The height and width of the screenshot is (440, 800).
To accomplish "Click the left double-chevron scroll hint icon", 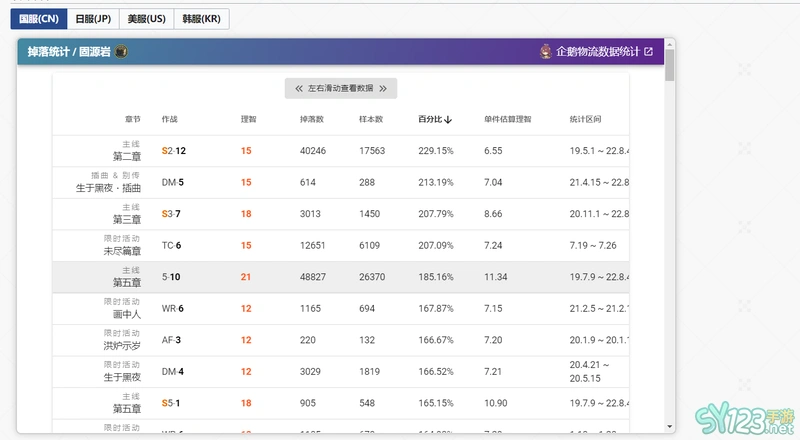I will (298, 89).
